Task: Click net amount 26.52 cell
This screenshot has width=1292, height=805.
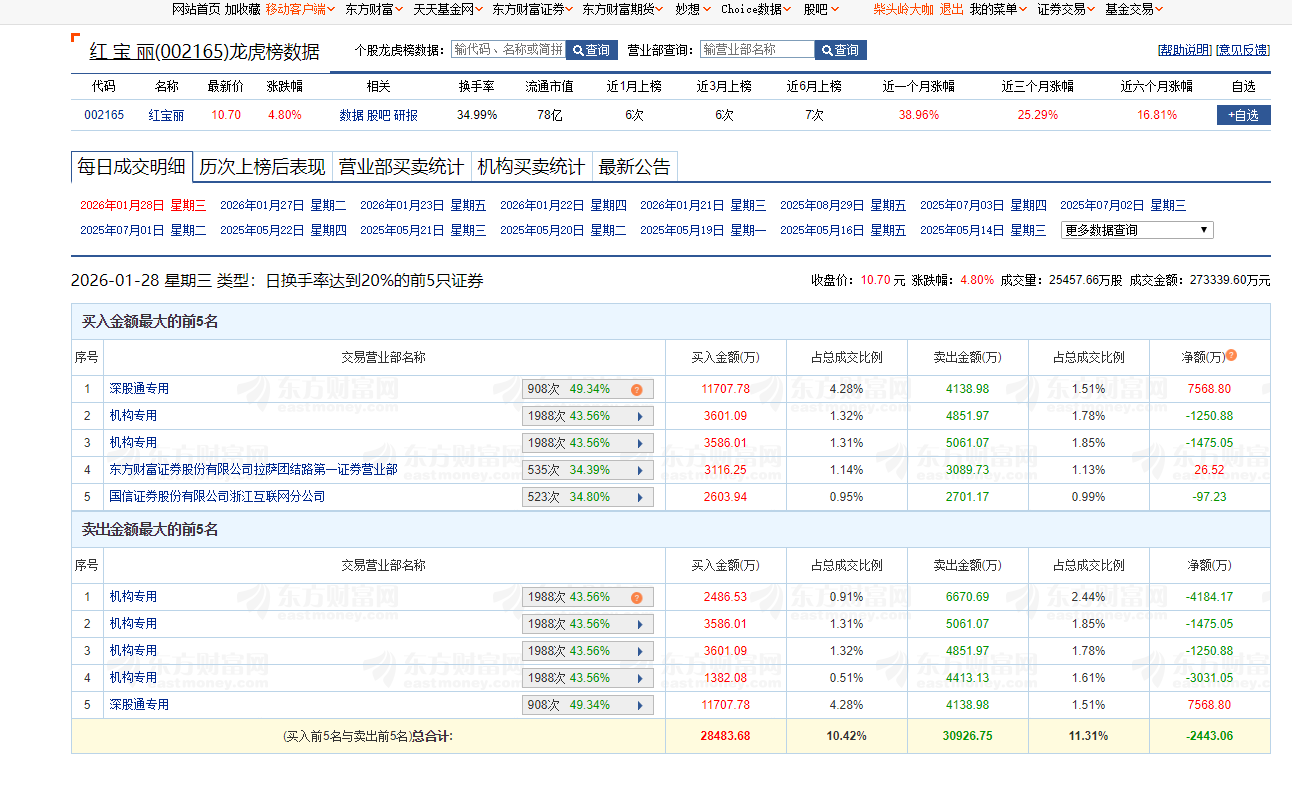Action: click(x=1209, y=470)
